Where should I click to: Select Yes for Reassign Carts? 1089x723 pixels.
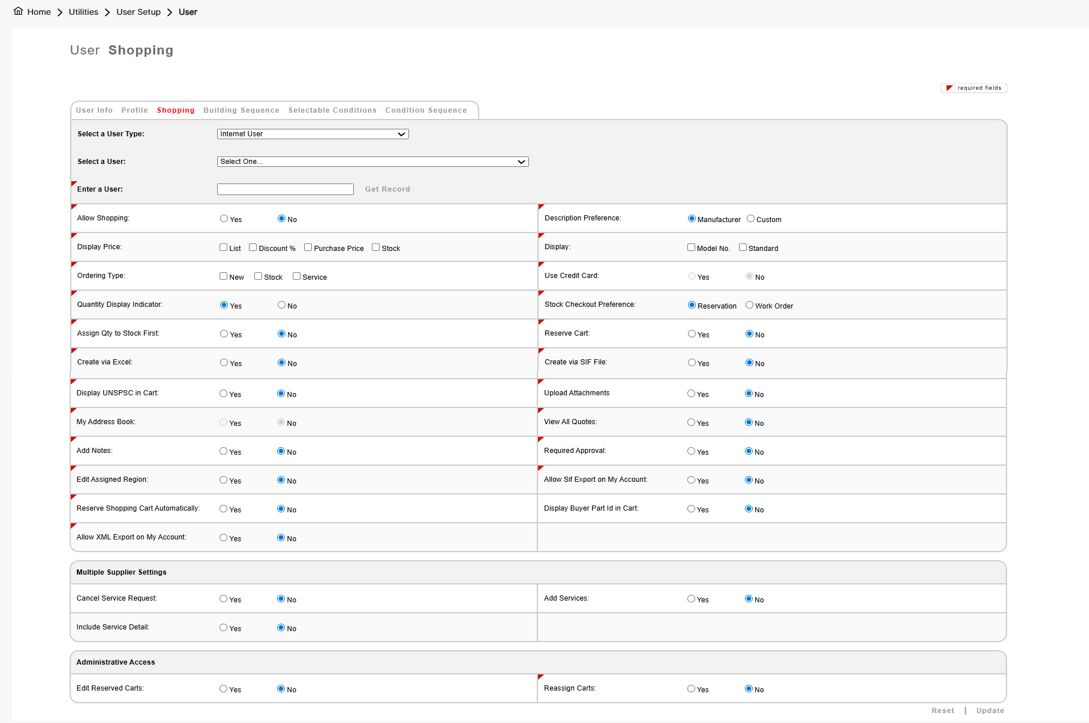pos(691,689)
